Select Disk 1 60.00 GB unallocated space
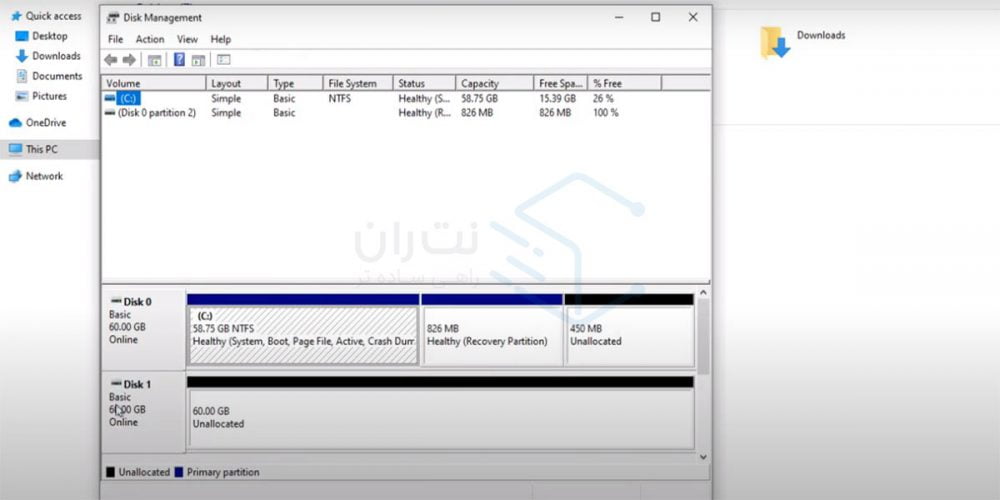The image size is (1000, 500). 440,417
